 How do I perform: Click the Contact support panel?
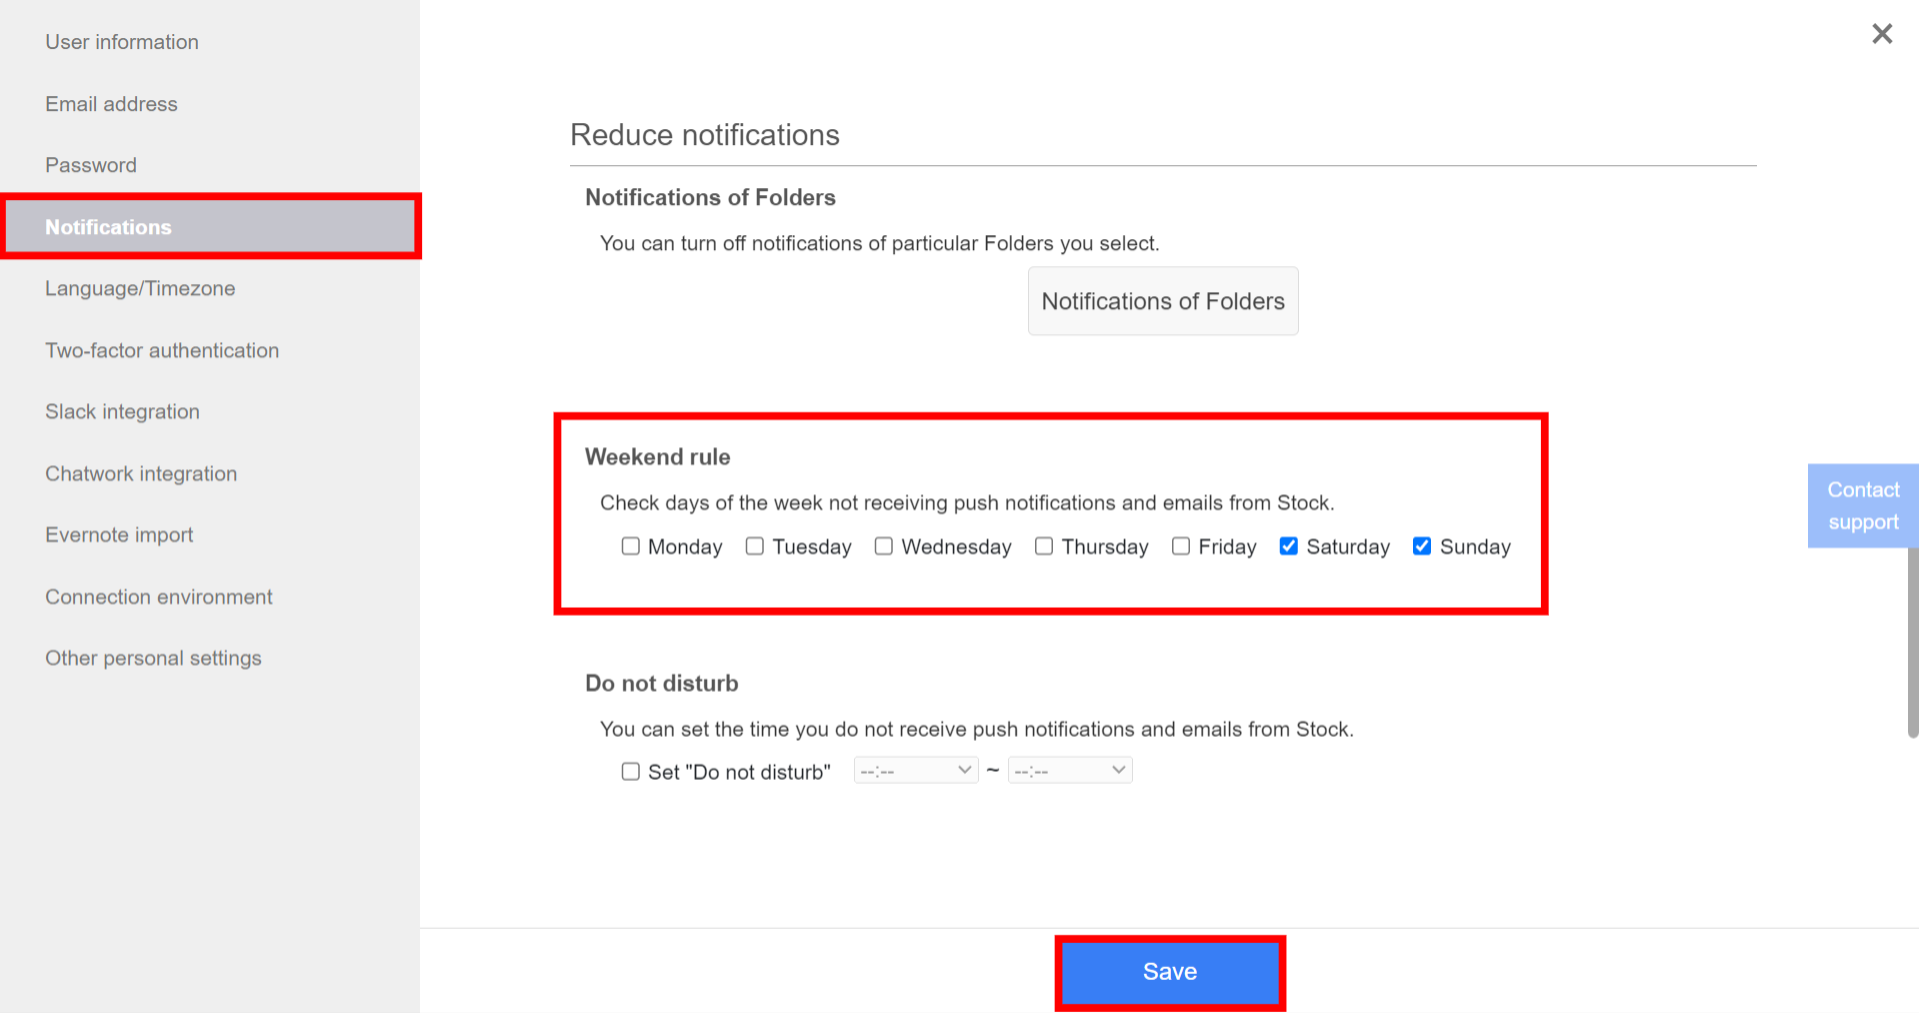tap(1862, 505)
